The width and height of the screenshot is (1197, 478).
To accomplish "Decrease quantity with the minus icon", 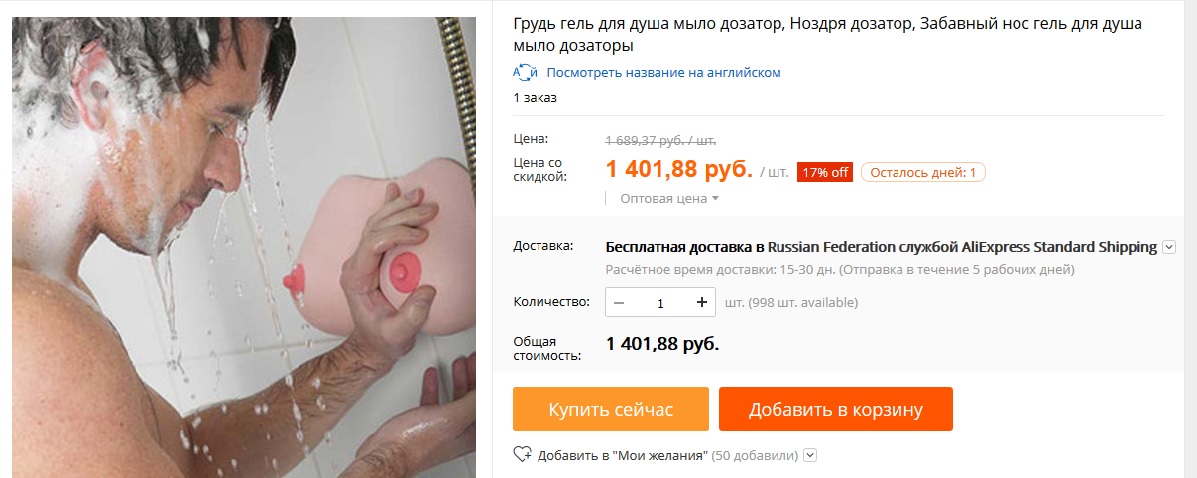I will 619,302.
